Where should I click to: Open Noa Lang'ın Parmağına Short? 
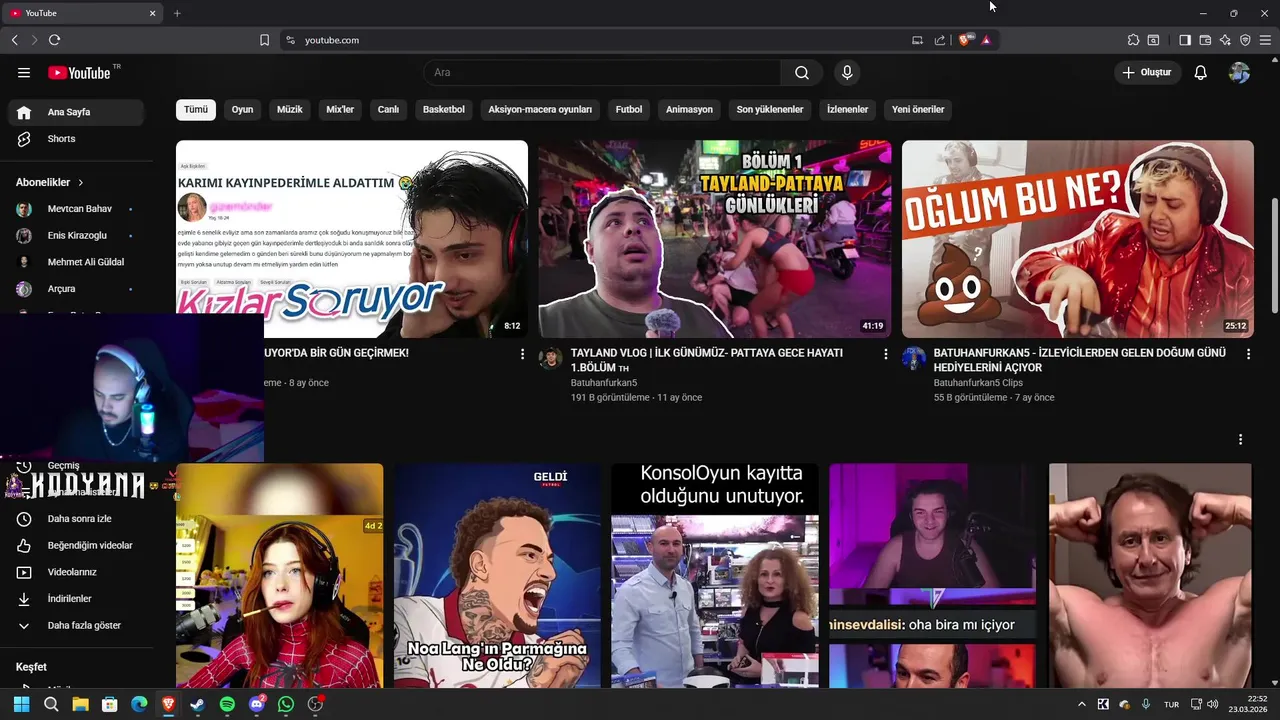tap(497, 575)
